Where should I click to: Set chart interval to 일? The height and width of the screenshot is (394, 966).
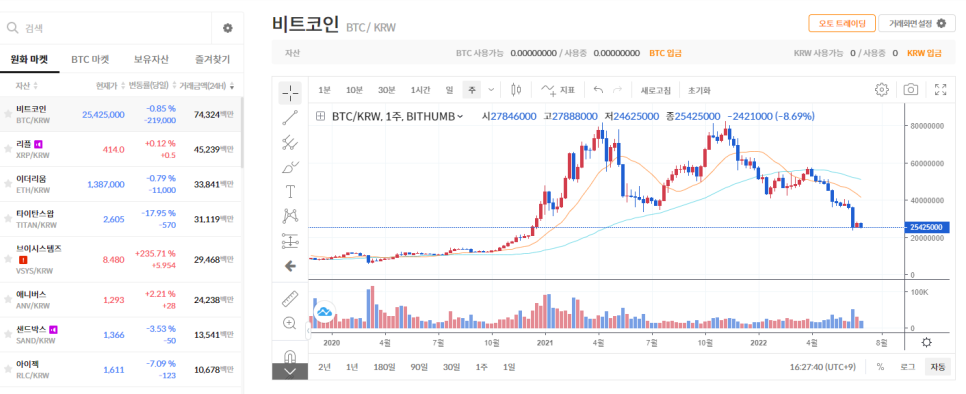pos(450,90)
